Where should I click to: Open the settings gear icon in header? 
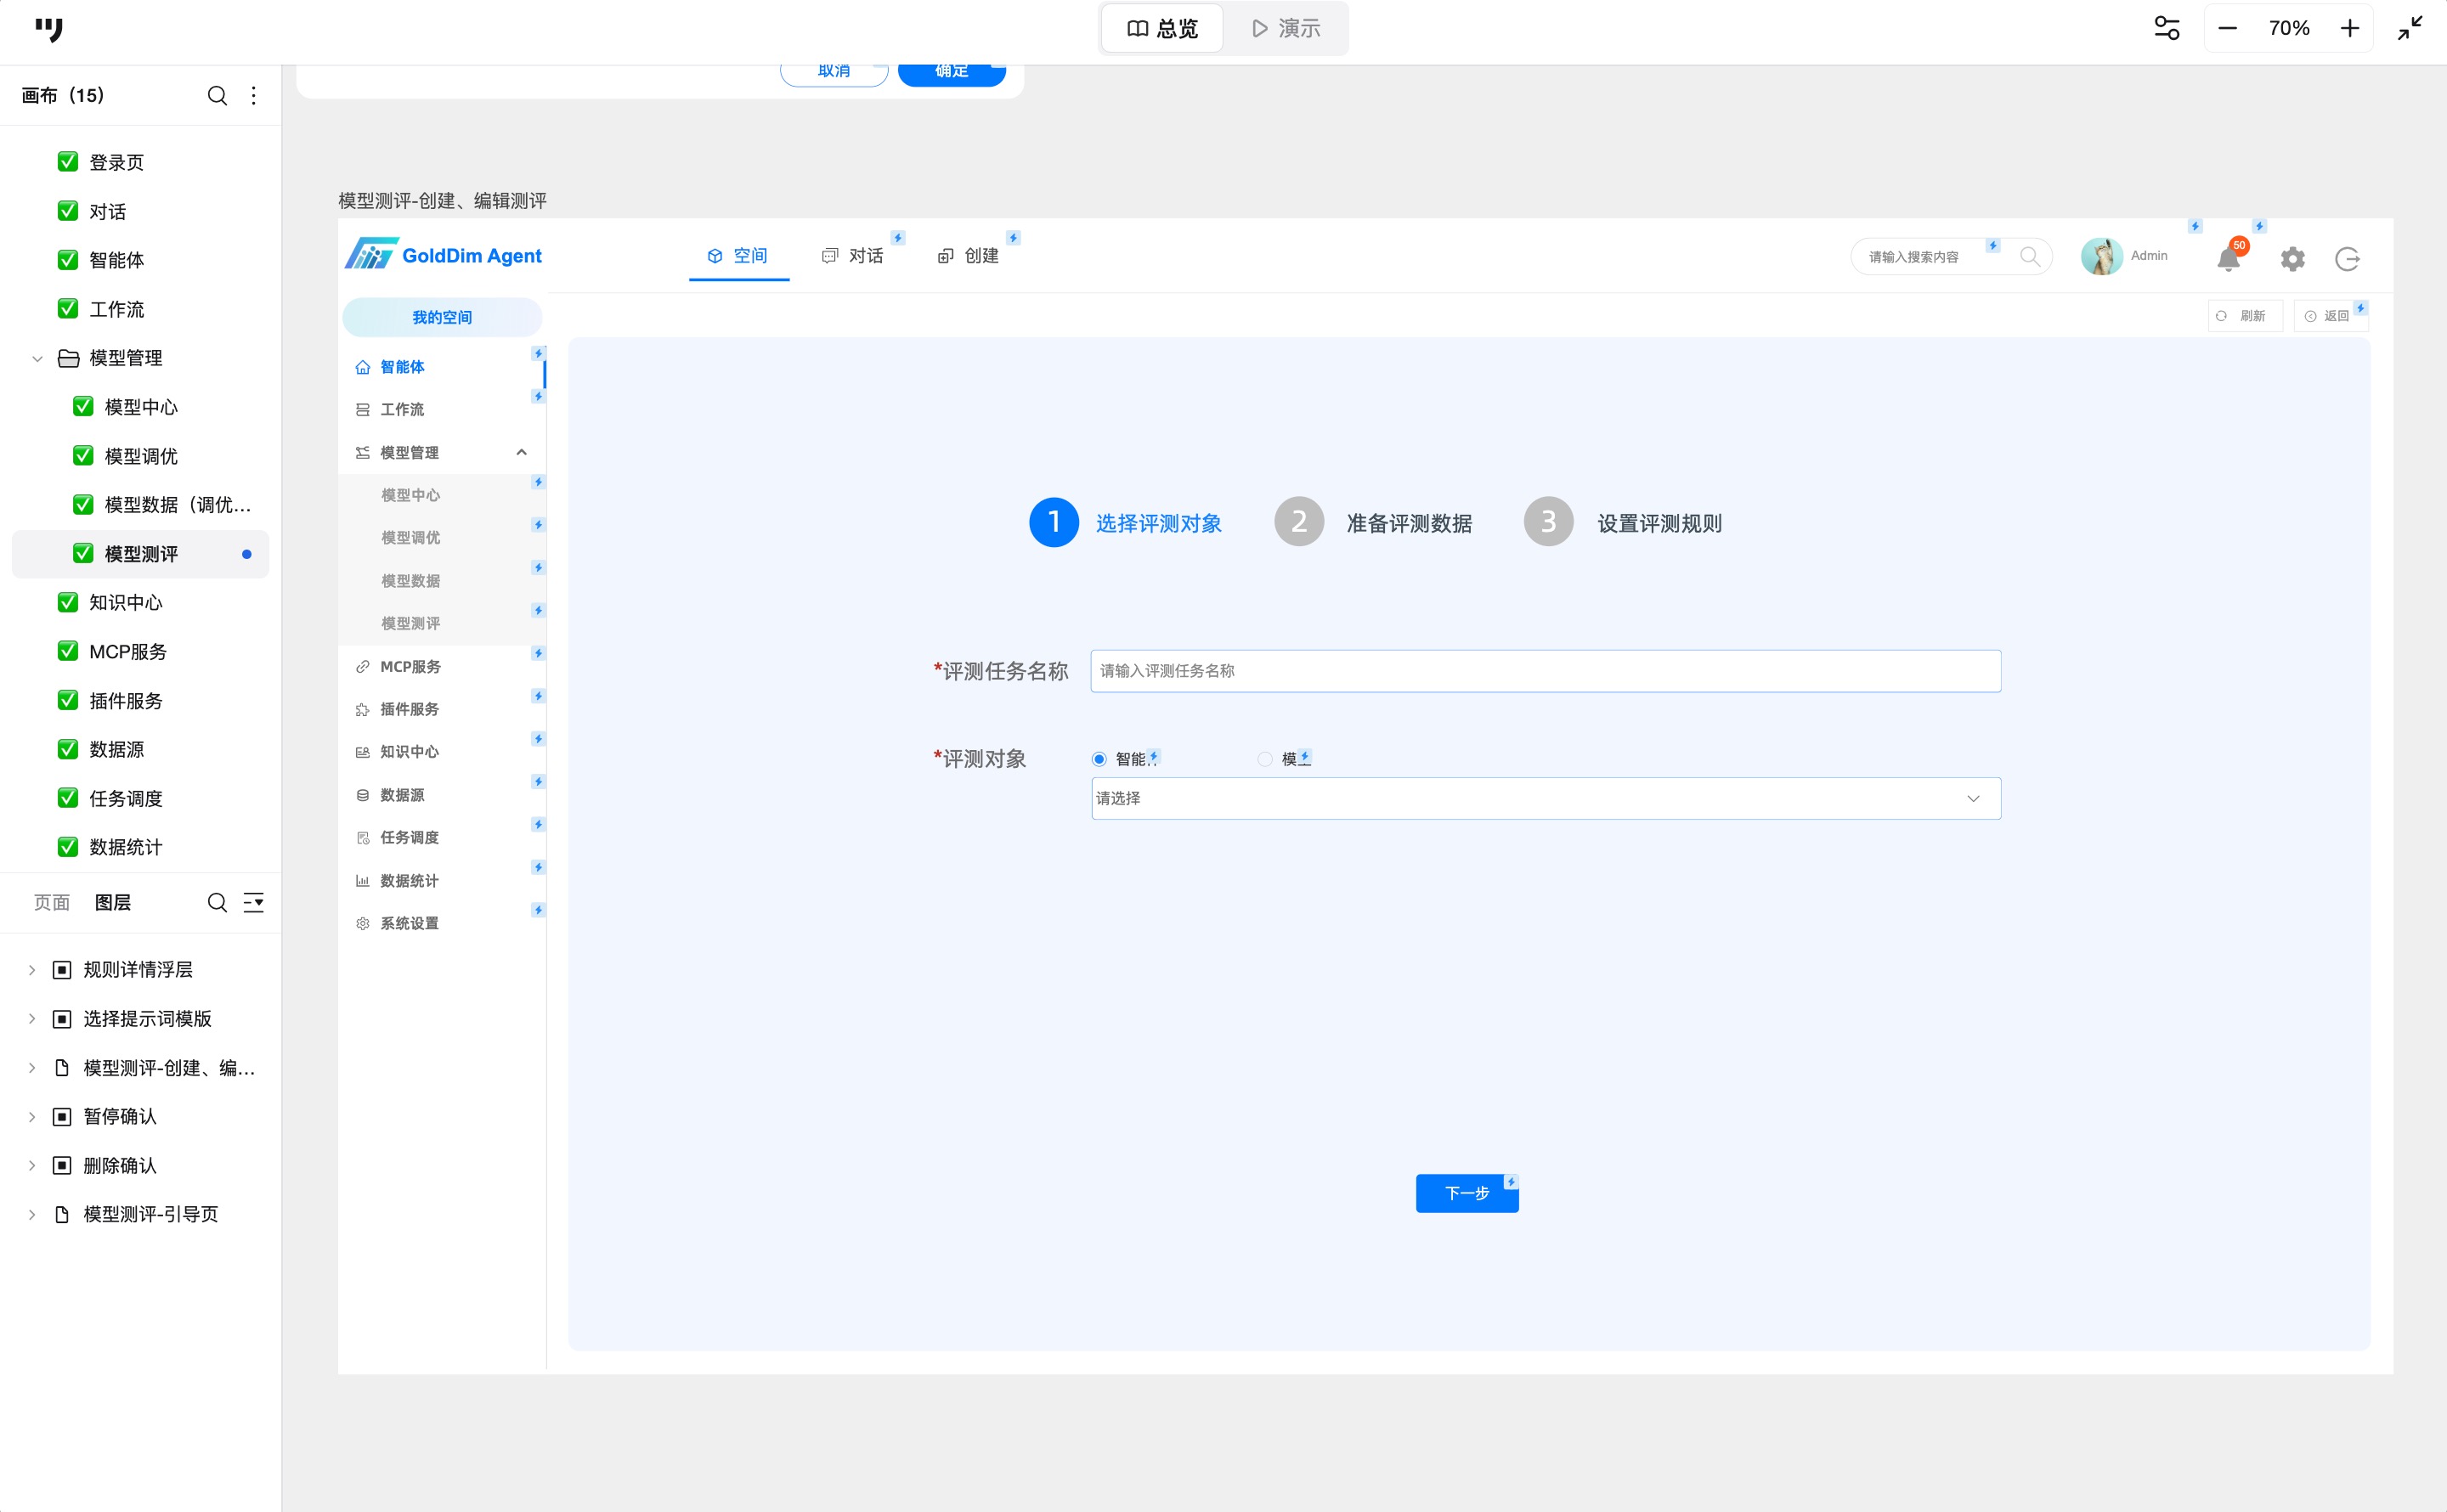click(x=2292, y=259)
